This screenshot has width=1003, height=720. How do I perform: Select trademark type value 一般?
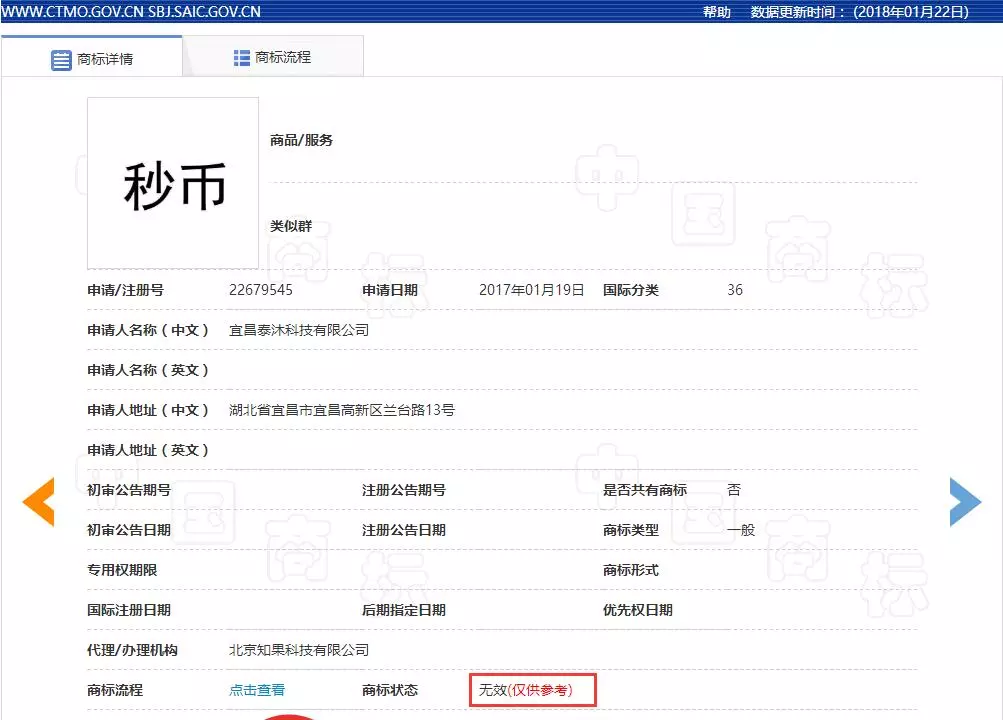(x=741, y=530)
